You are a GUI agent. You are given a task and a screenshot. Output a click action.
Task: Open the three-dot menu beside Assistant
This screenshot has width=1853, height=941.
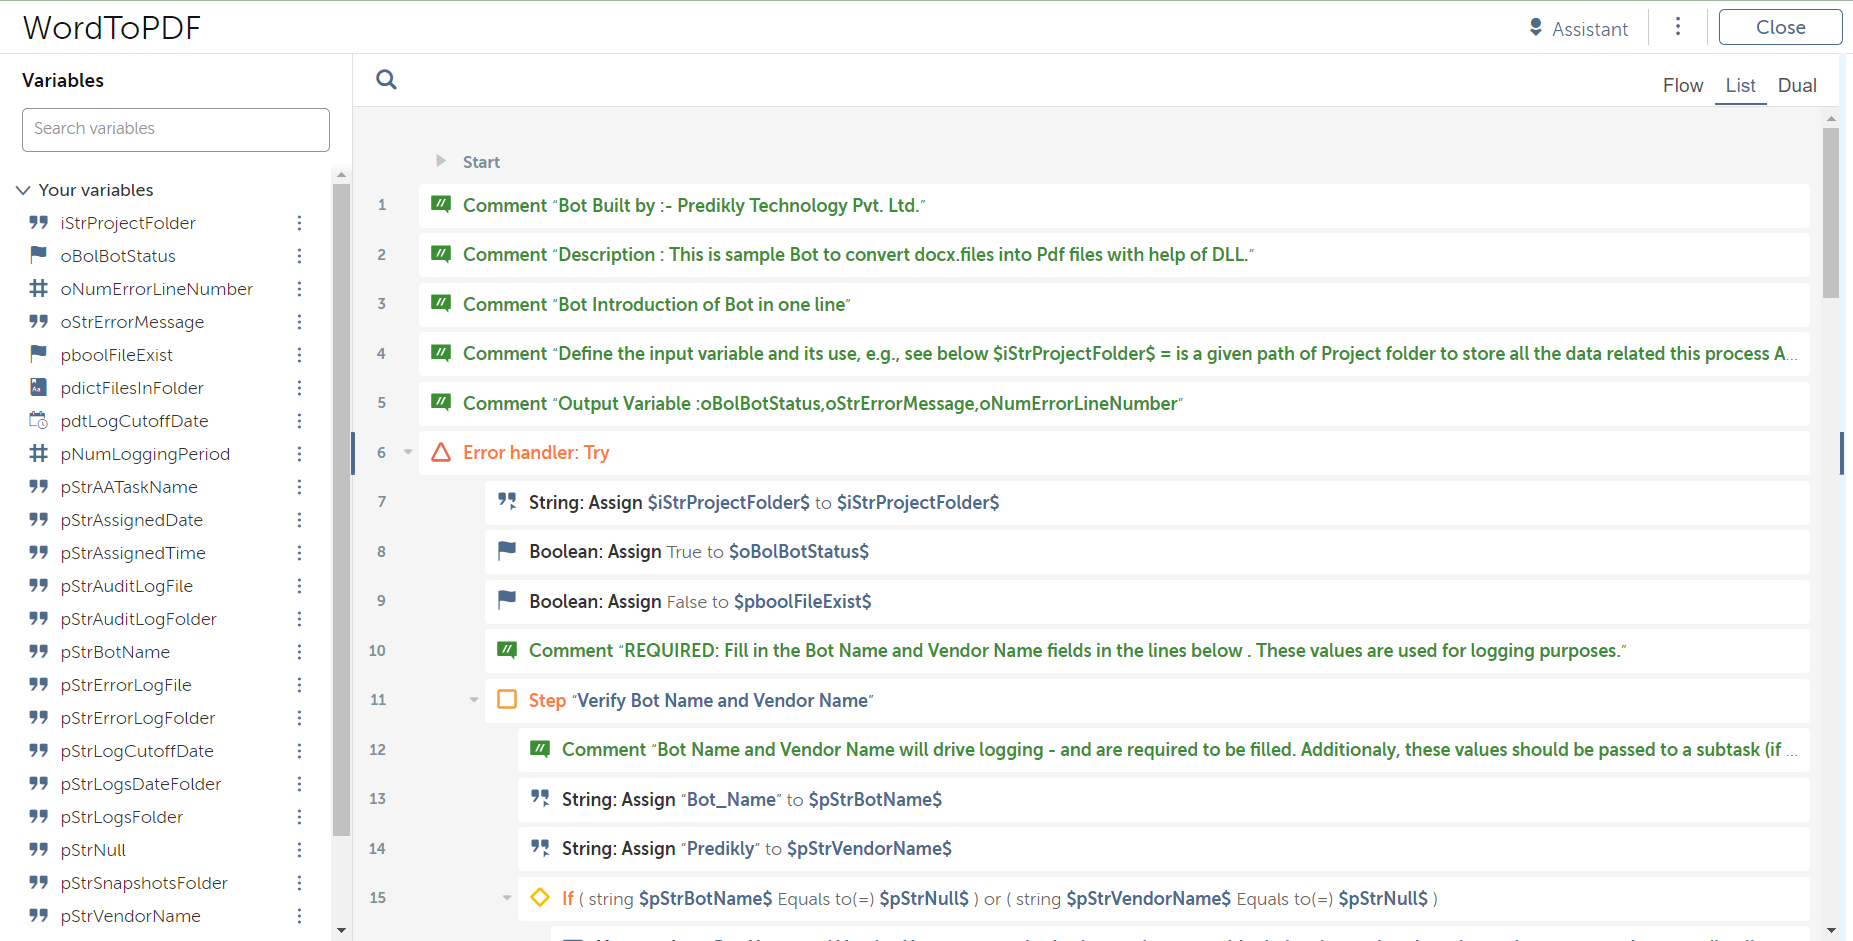[1678, 27]
